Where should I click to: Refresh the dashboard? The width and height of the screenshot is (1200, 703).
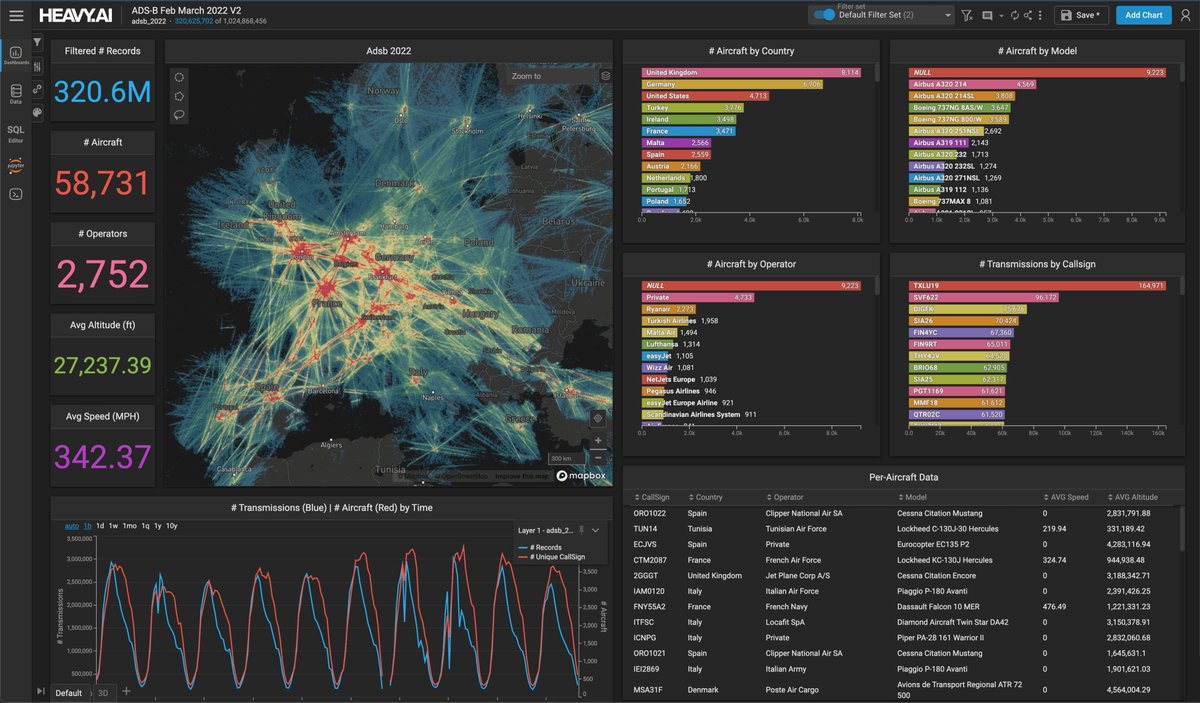pos(1014,15)
